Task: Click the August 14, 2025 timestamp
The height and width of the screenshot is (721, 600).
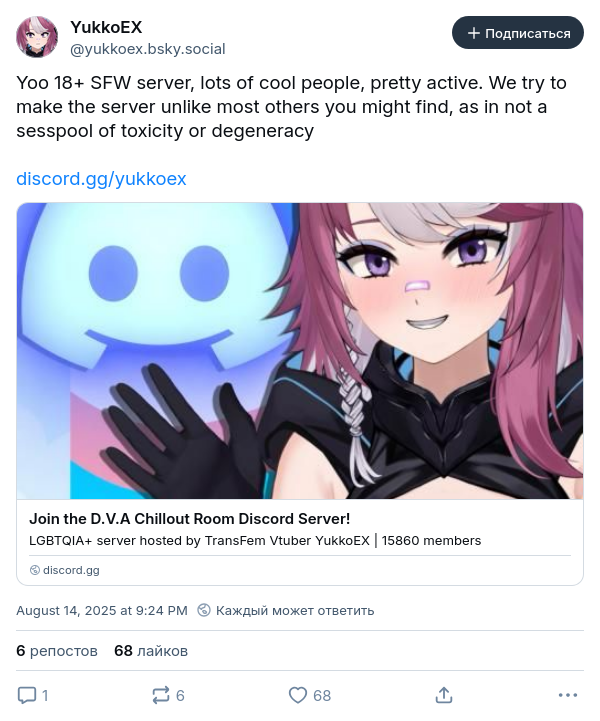Action: tap(102, 611)
